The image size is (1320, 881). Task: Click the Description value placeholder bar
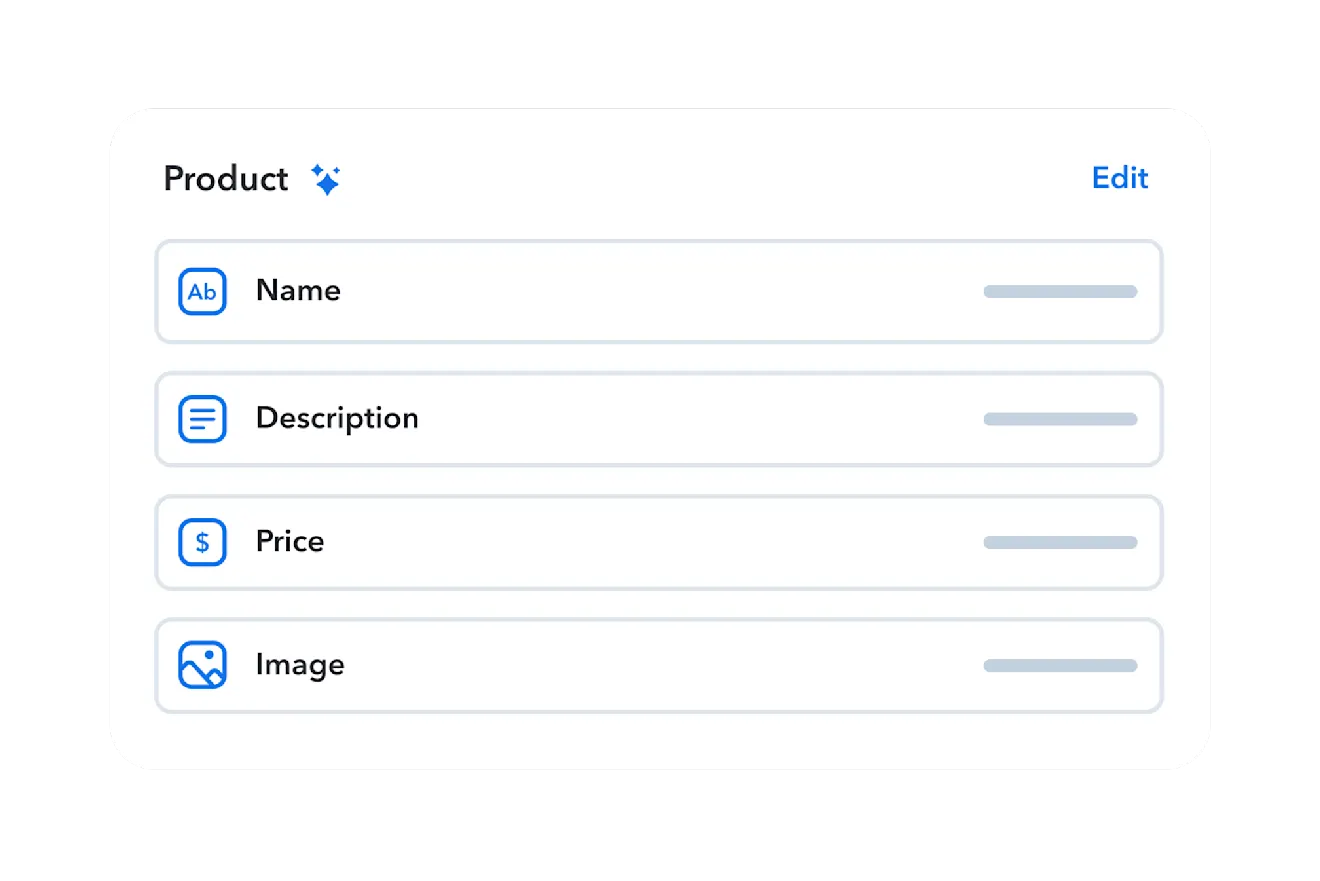[1060, 419]
